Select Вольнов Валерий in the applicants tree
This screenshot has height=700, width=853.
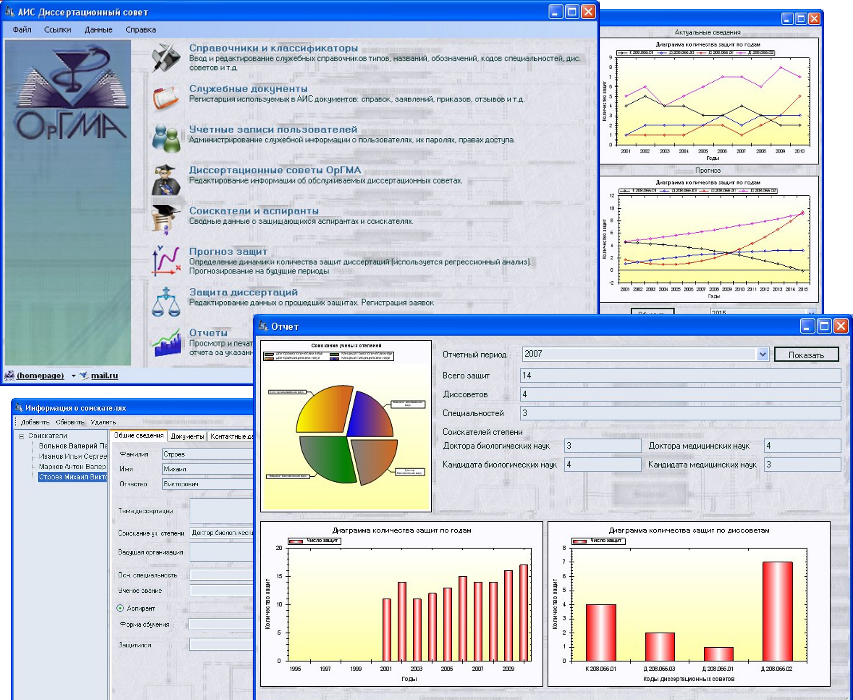72,446
